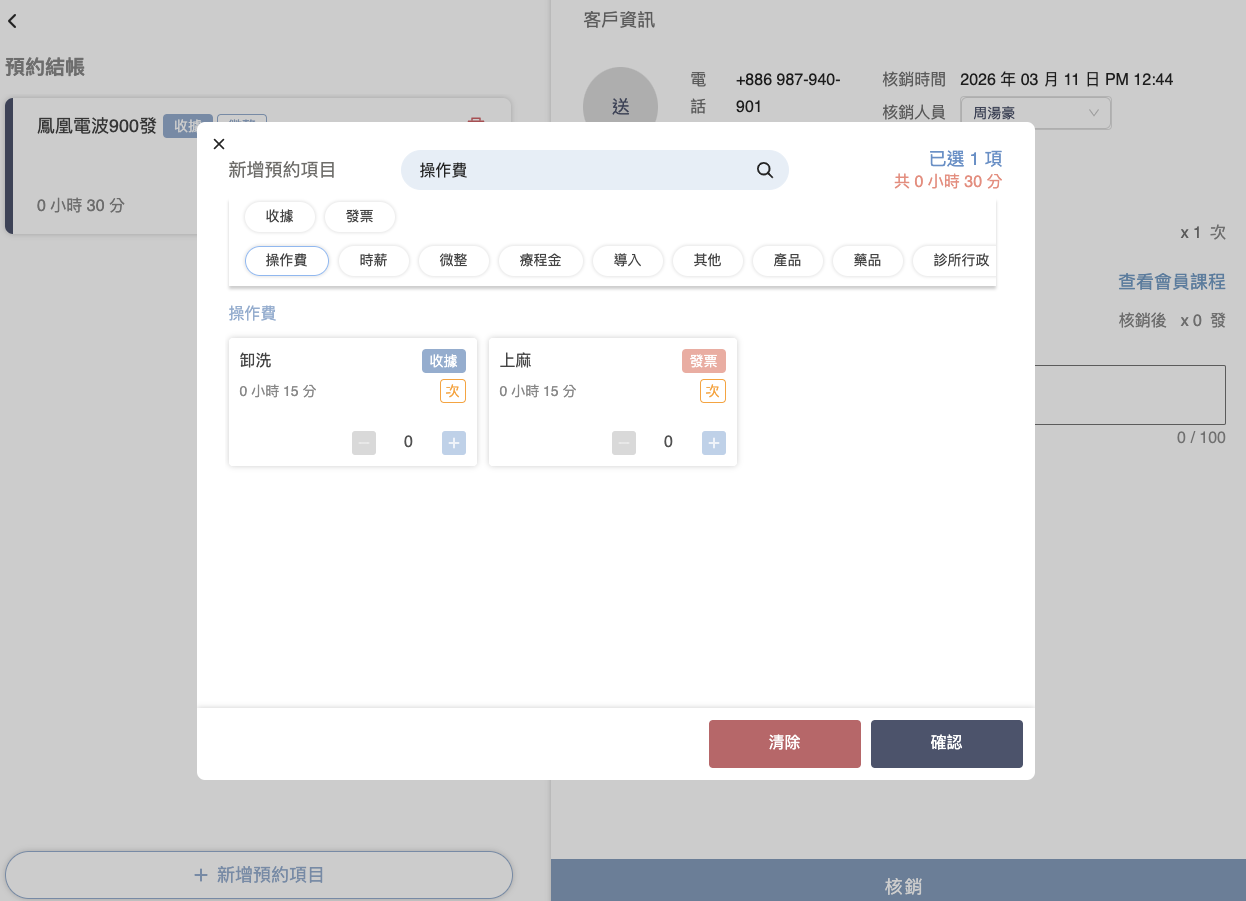
Task: Toggle the 發票 filter chip
Action: [x=359, y=217]
